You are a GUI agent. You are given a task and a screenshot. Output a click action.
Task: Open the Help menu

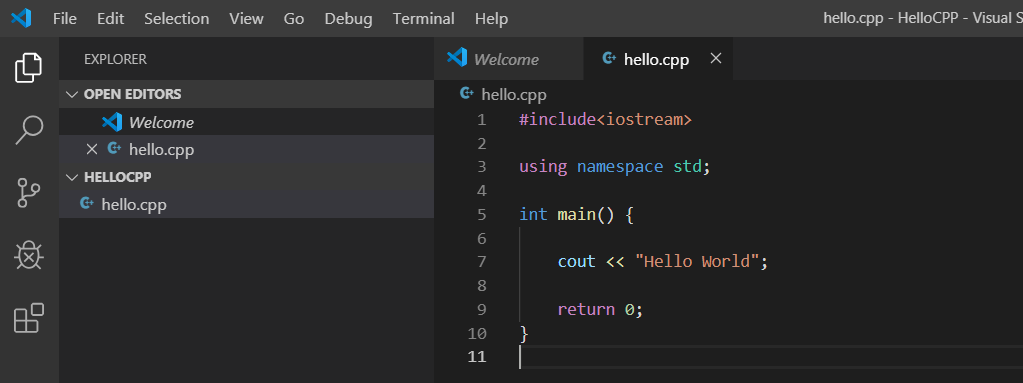coord(491,19)
